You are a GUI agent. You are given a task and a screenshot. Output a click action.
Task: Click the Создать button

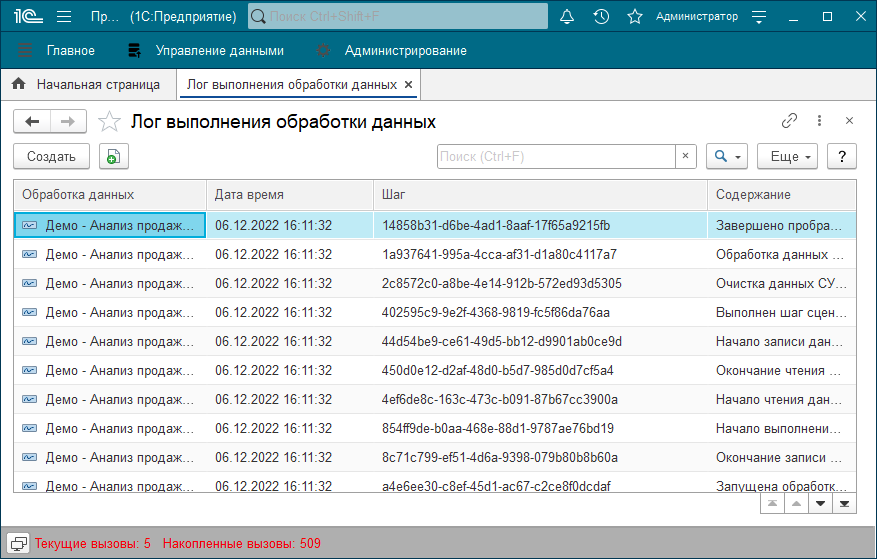coord(51,156)
